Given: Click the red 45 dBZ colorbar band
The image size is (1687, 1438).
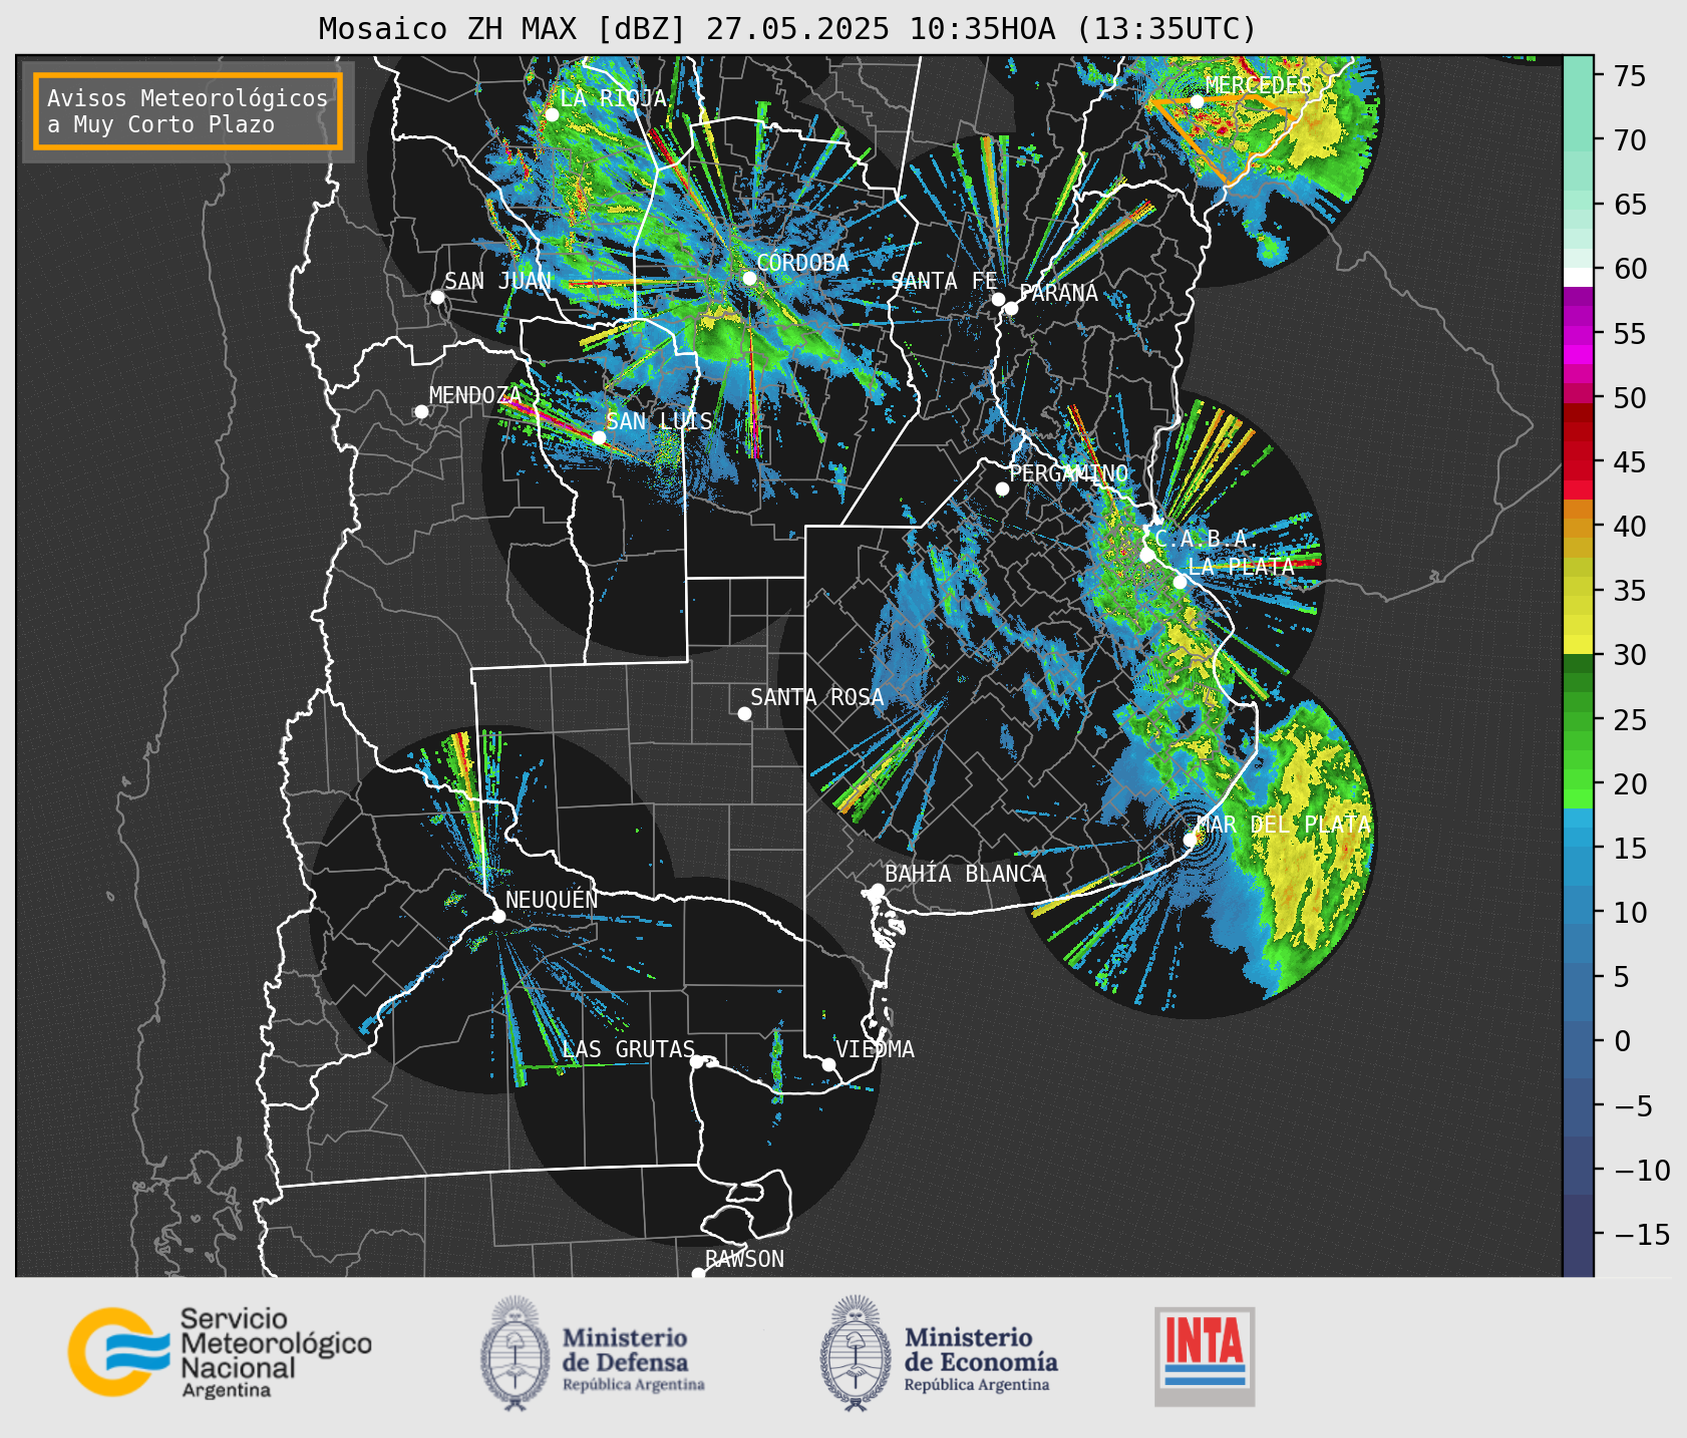Looking at the screenshot, I should point(1578,463).
